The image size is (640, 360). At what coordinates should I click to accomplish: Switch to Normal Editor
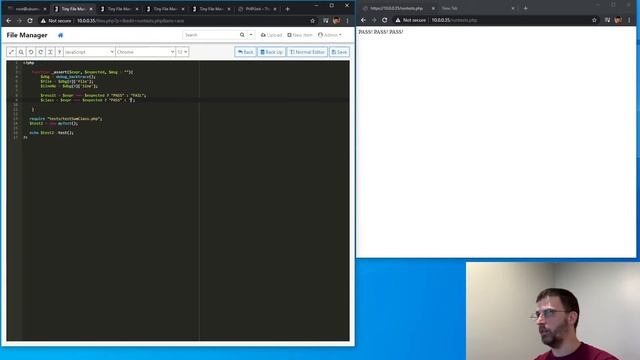pos(307,52)
